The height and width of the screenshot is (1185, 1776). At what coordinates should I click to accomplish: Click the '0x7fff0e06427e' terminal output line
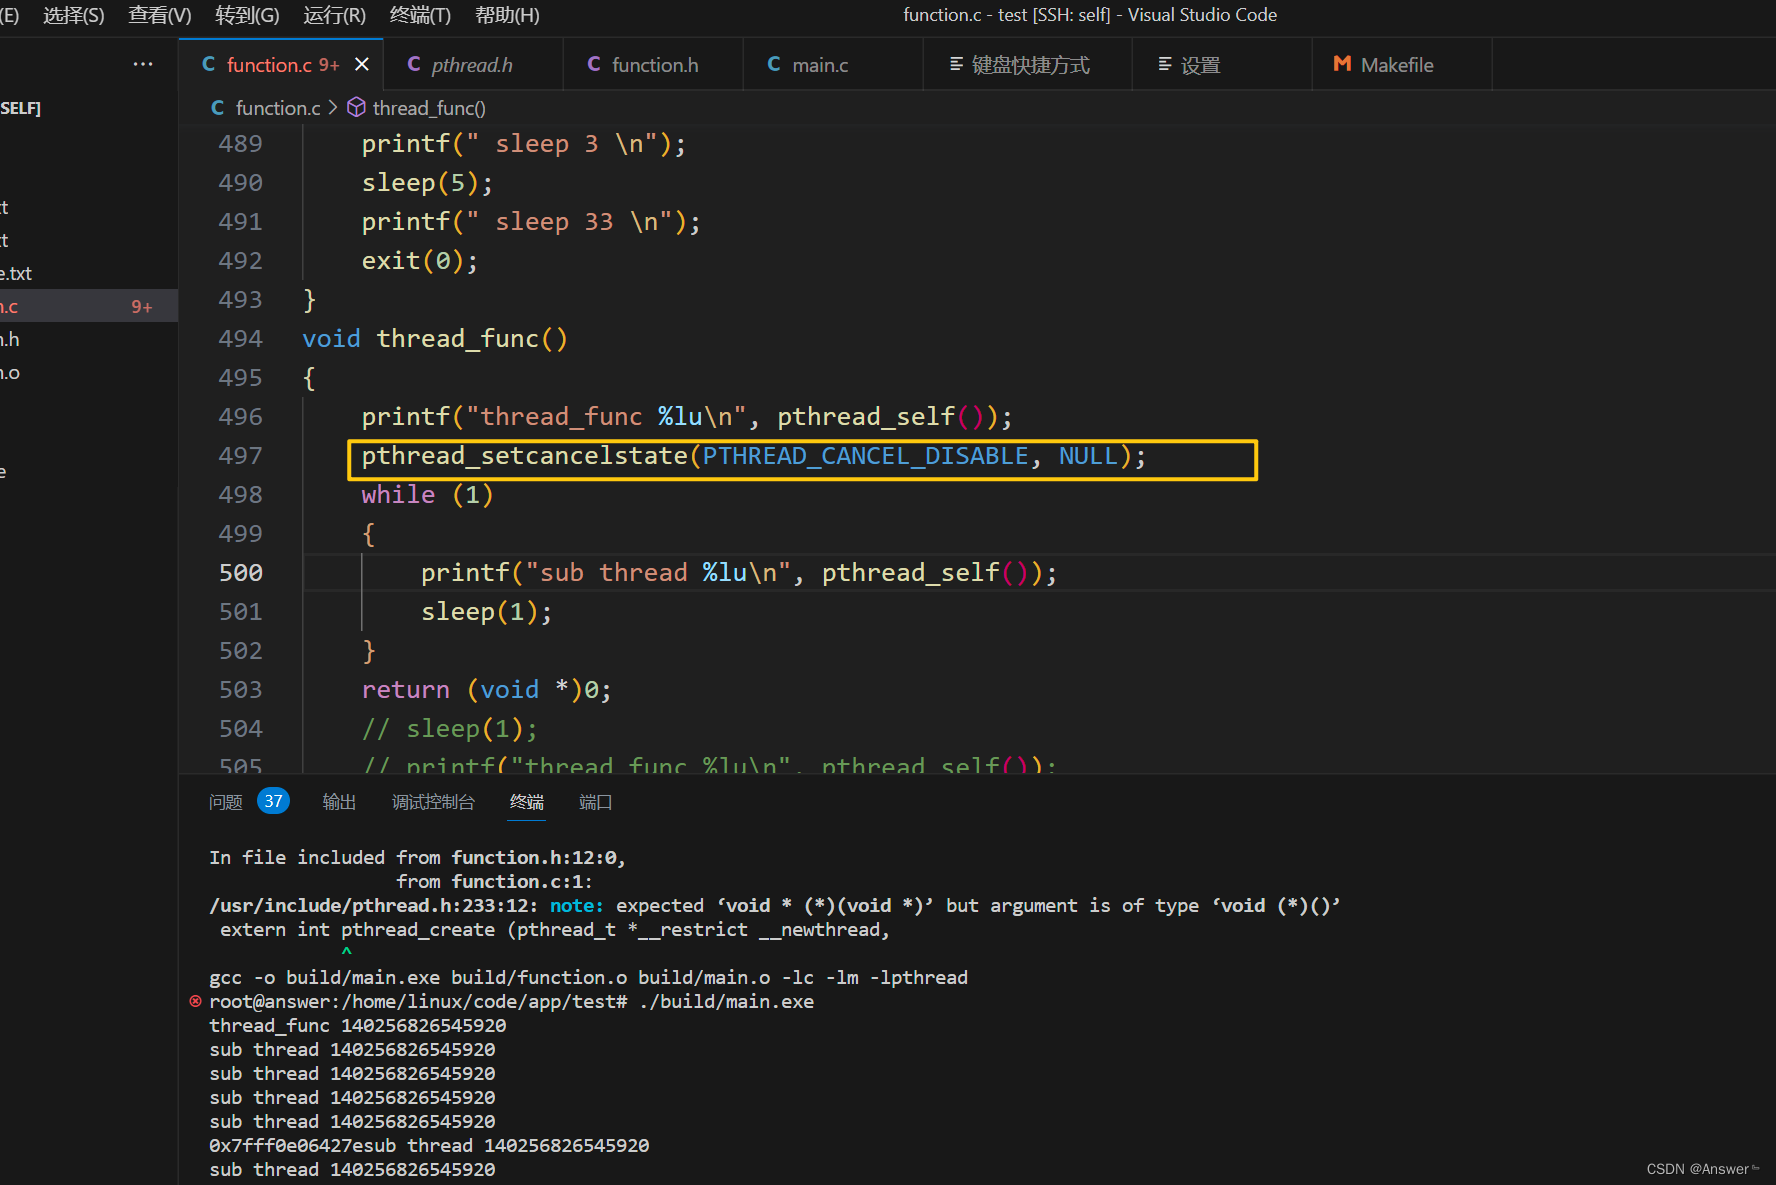click(x=429, y=1145)
